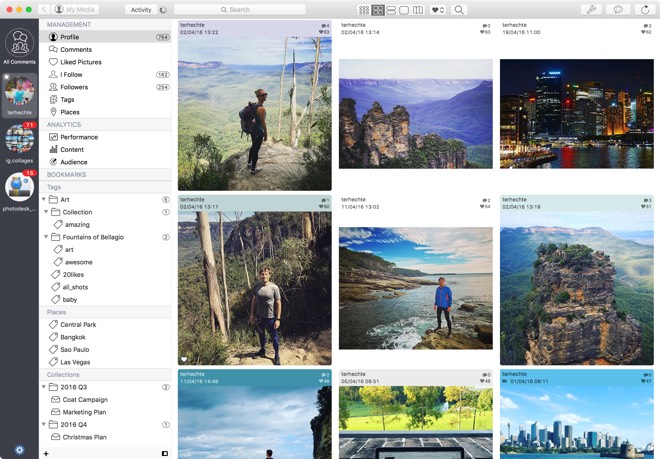Select the Bangkok place
Image resolution: width=660 pixels, height=459 pixels.
[105, 337]
